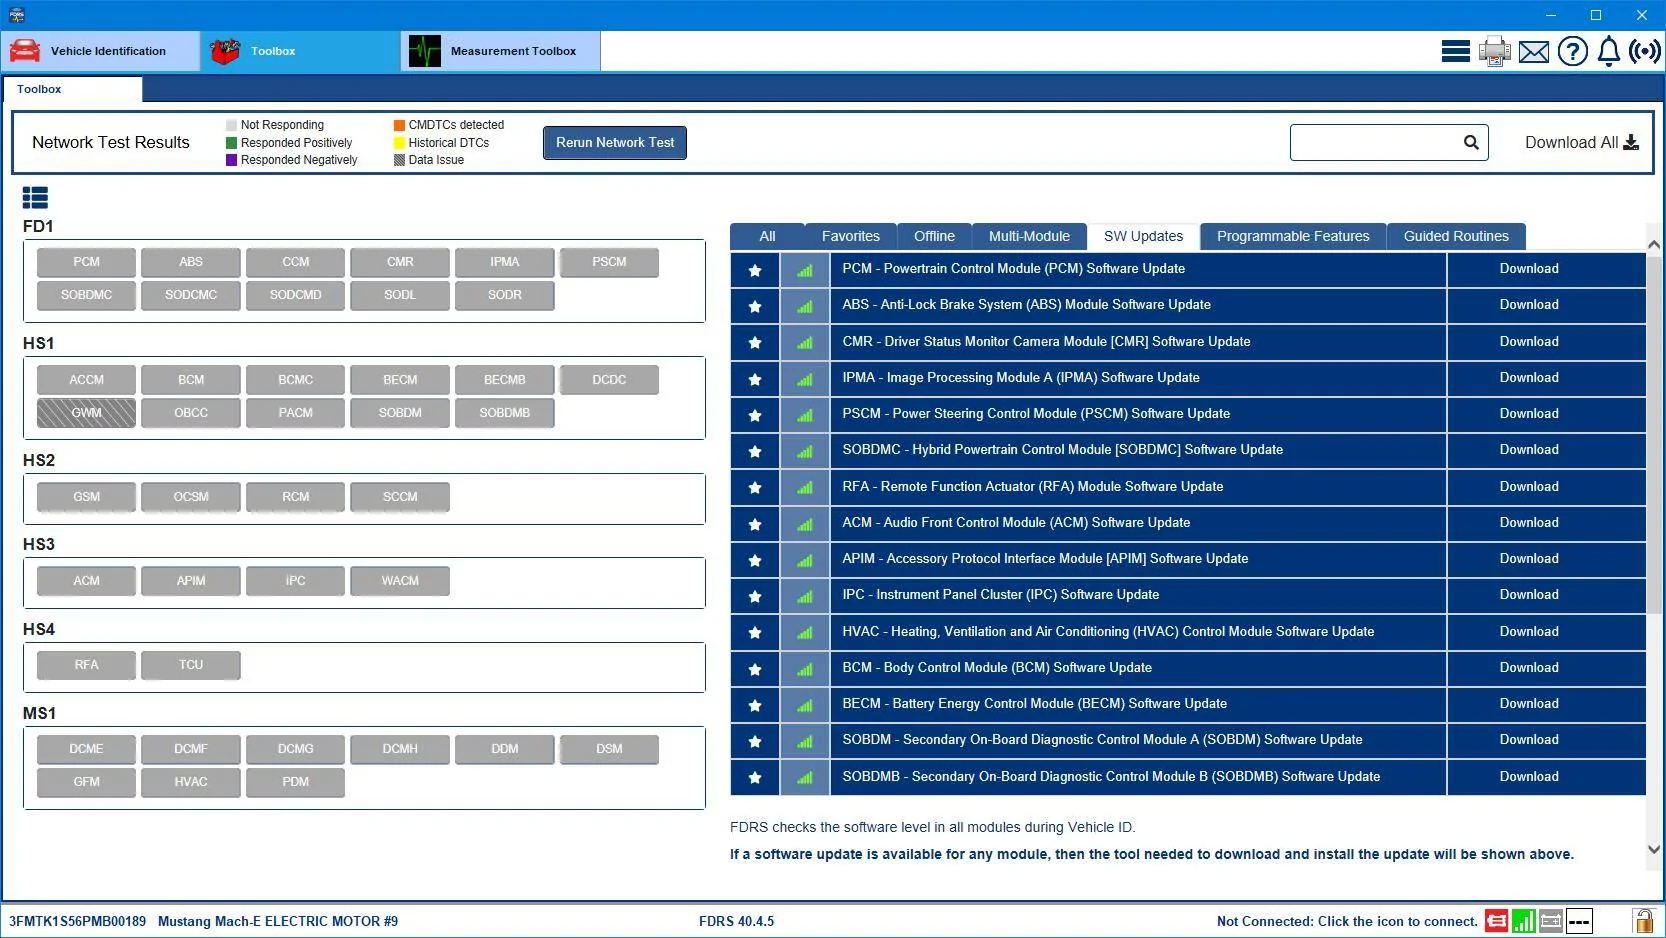Image resolution: width=1666 pixels, height=938 pixels.
Task: Click the scrollbar up arrow in updates list
Action: [1654, 244]
